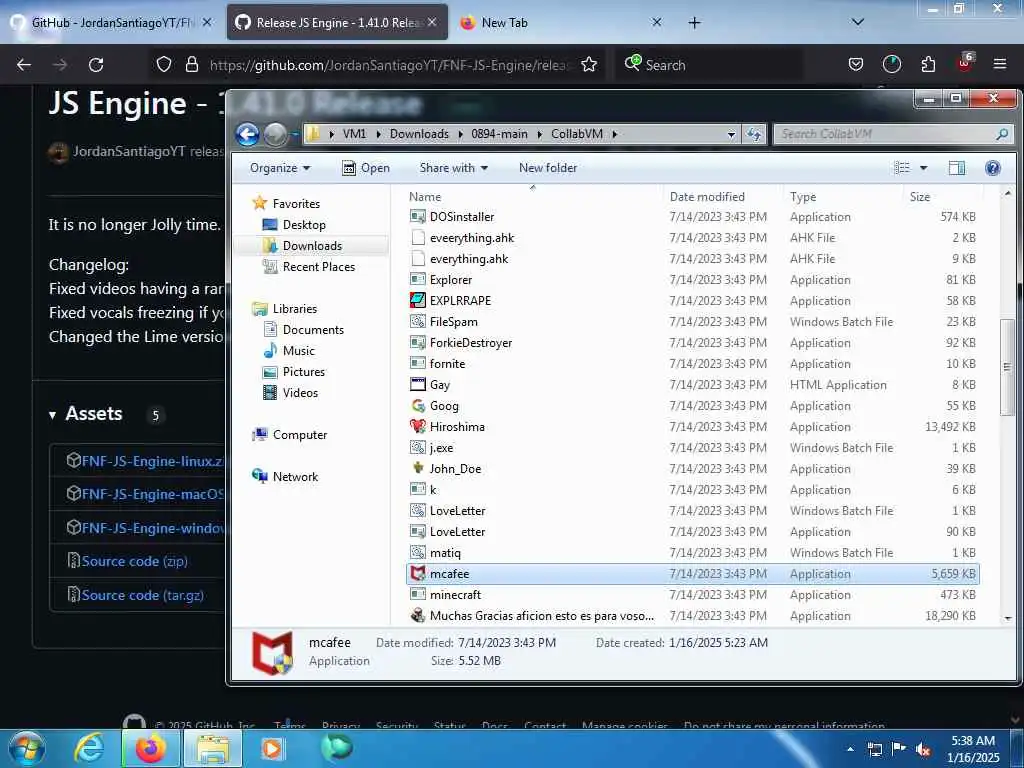Open the Share with dropdown
The image size is (1024, 768).
(x=454, y=168)
